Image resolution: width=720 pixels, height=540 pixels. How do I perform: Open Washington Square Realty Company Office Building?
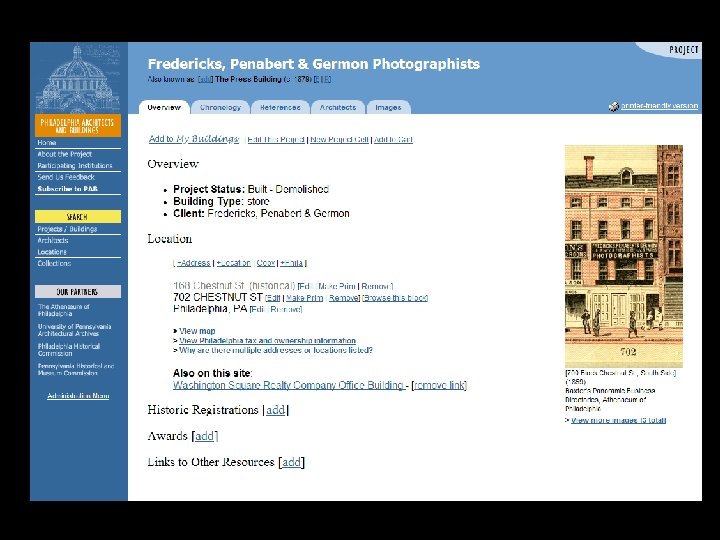pyautogui.click(x=288, y=385)
